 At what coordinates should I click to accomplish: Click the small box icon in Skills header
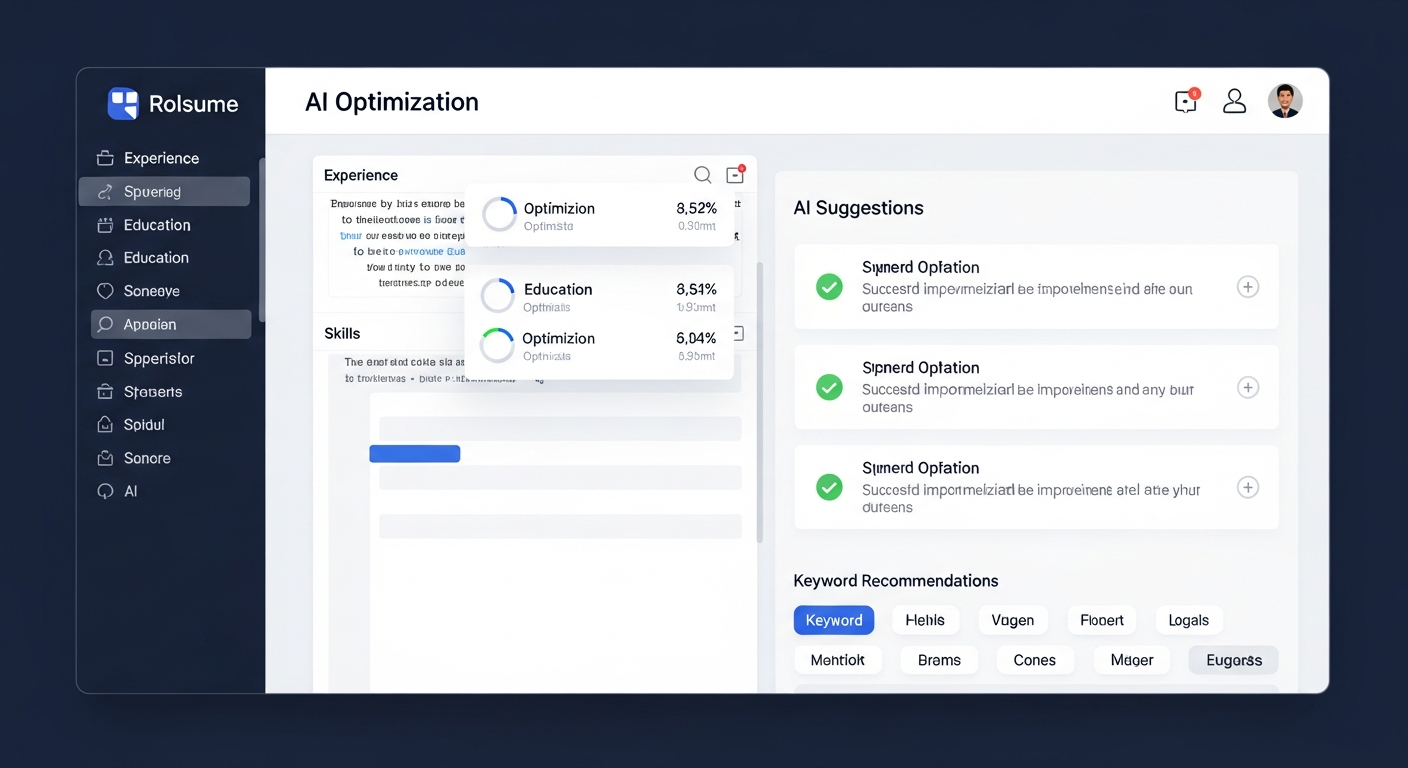pyautogui.click(x=738, y=333)
